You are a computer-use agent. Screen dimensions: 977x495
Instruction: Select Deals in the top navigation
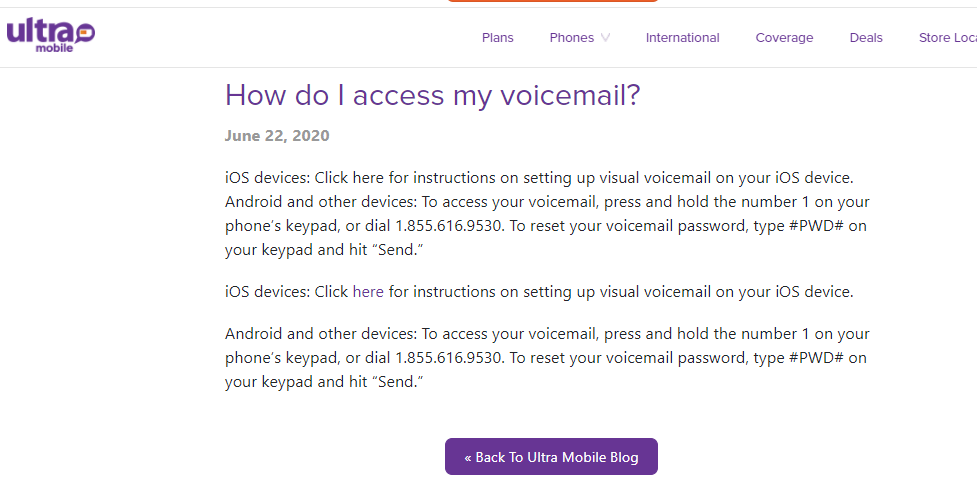(x=866, y=38)
